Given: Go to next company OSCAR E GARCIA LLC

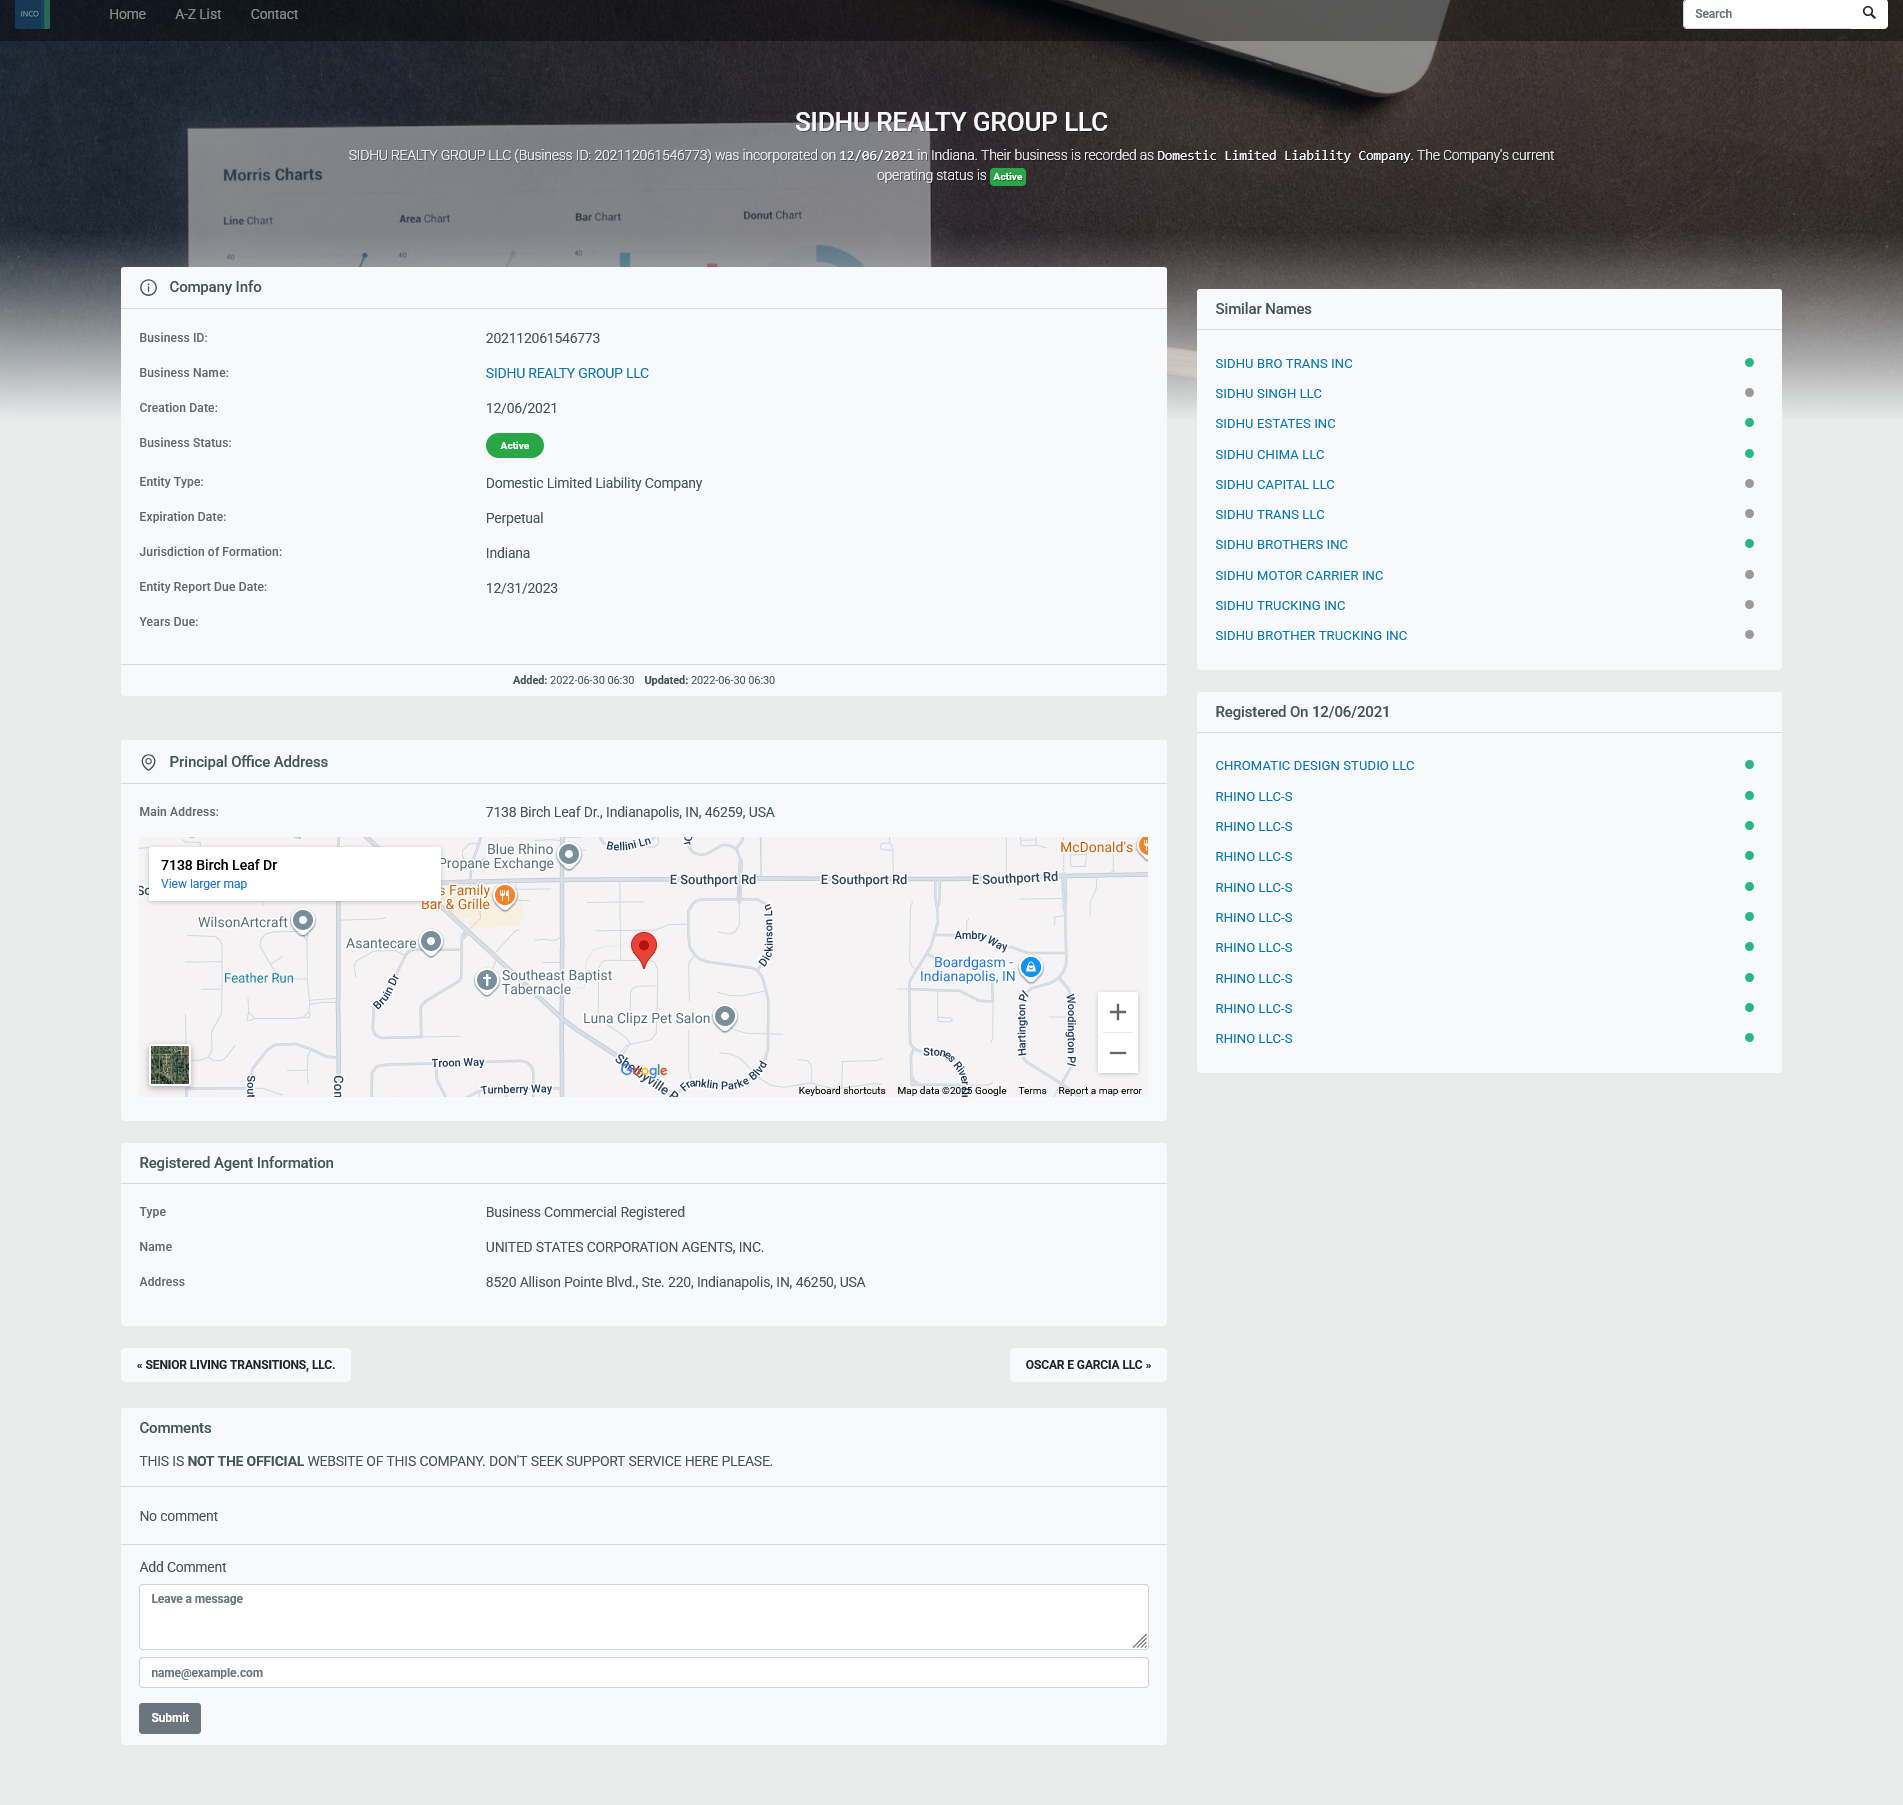Looking at the screenshot, I should click(1088, 1365).
